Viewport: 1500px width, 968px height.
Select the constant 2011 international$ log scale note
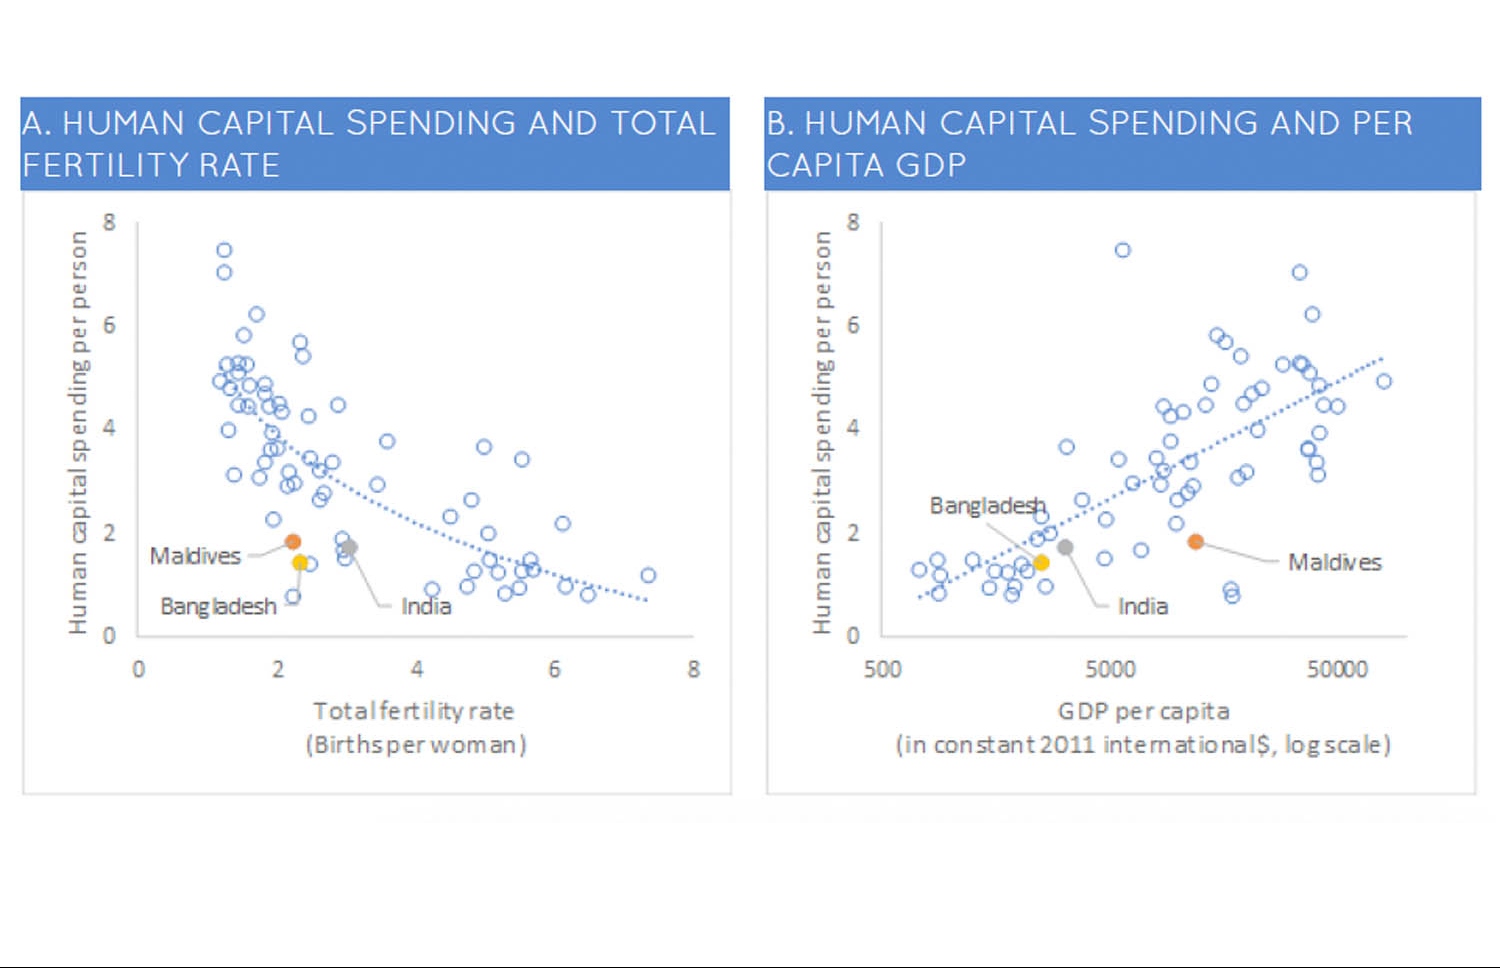1143,745
